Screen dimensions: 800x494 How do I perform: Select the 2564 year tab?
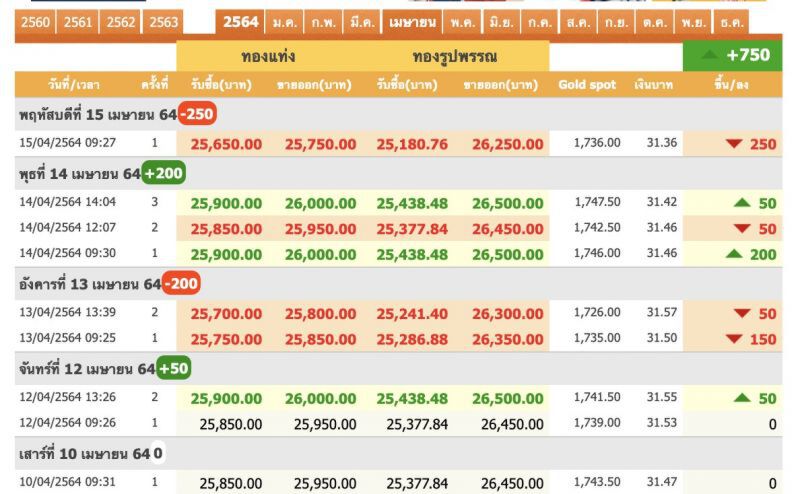point(240,22)
